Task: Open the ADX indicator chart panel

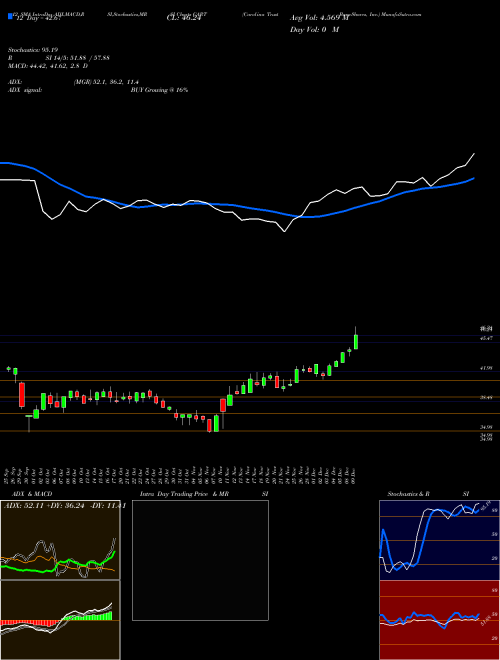Action: tap(60, 540)
